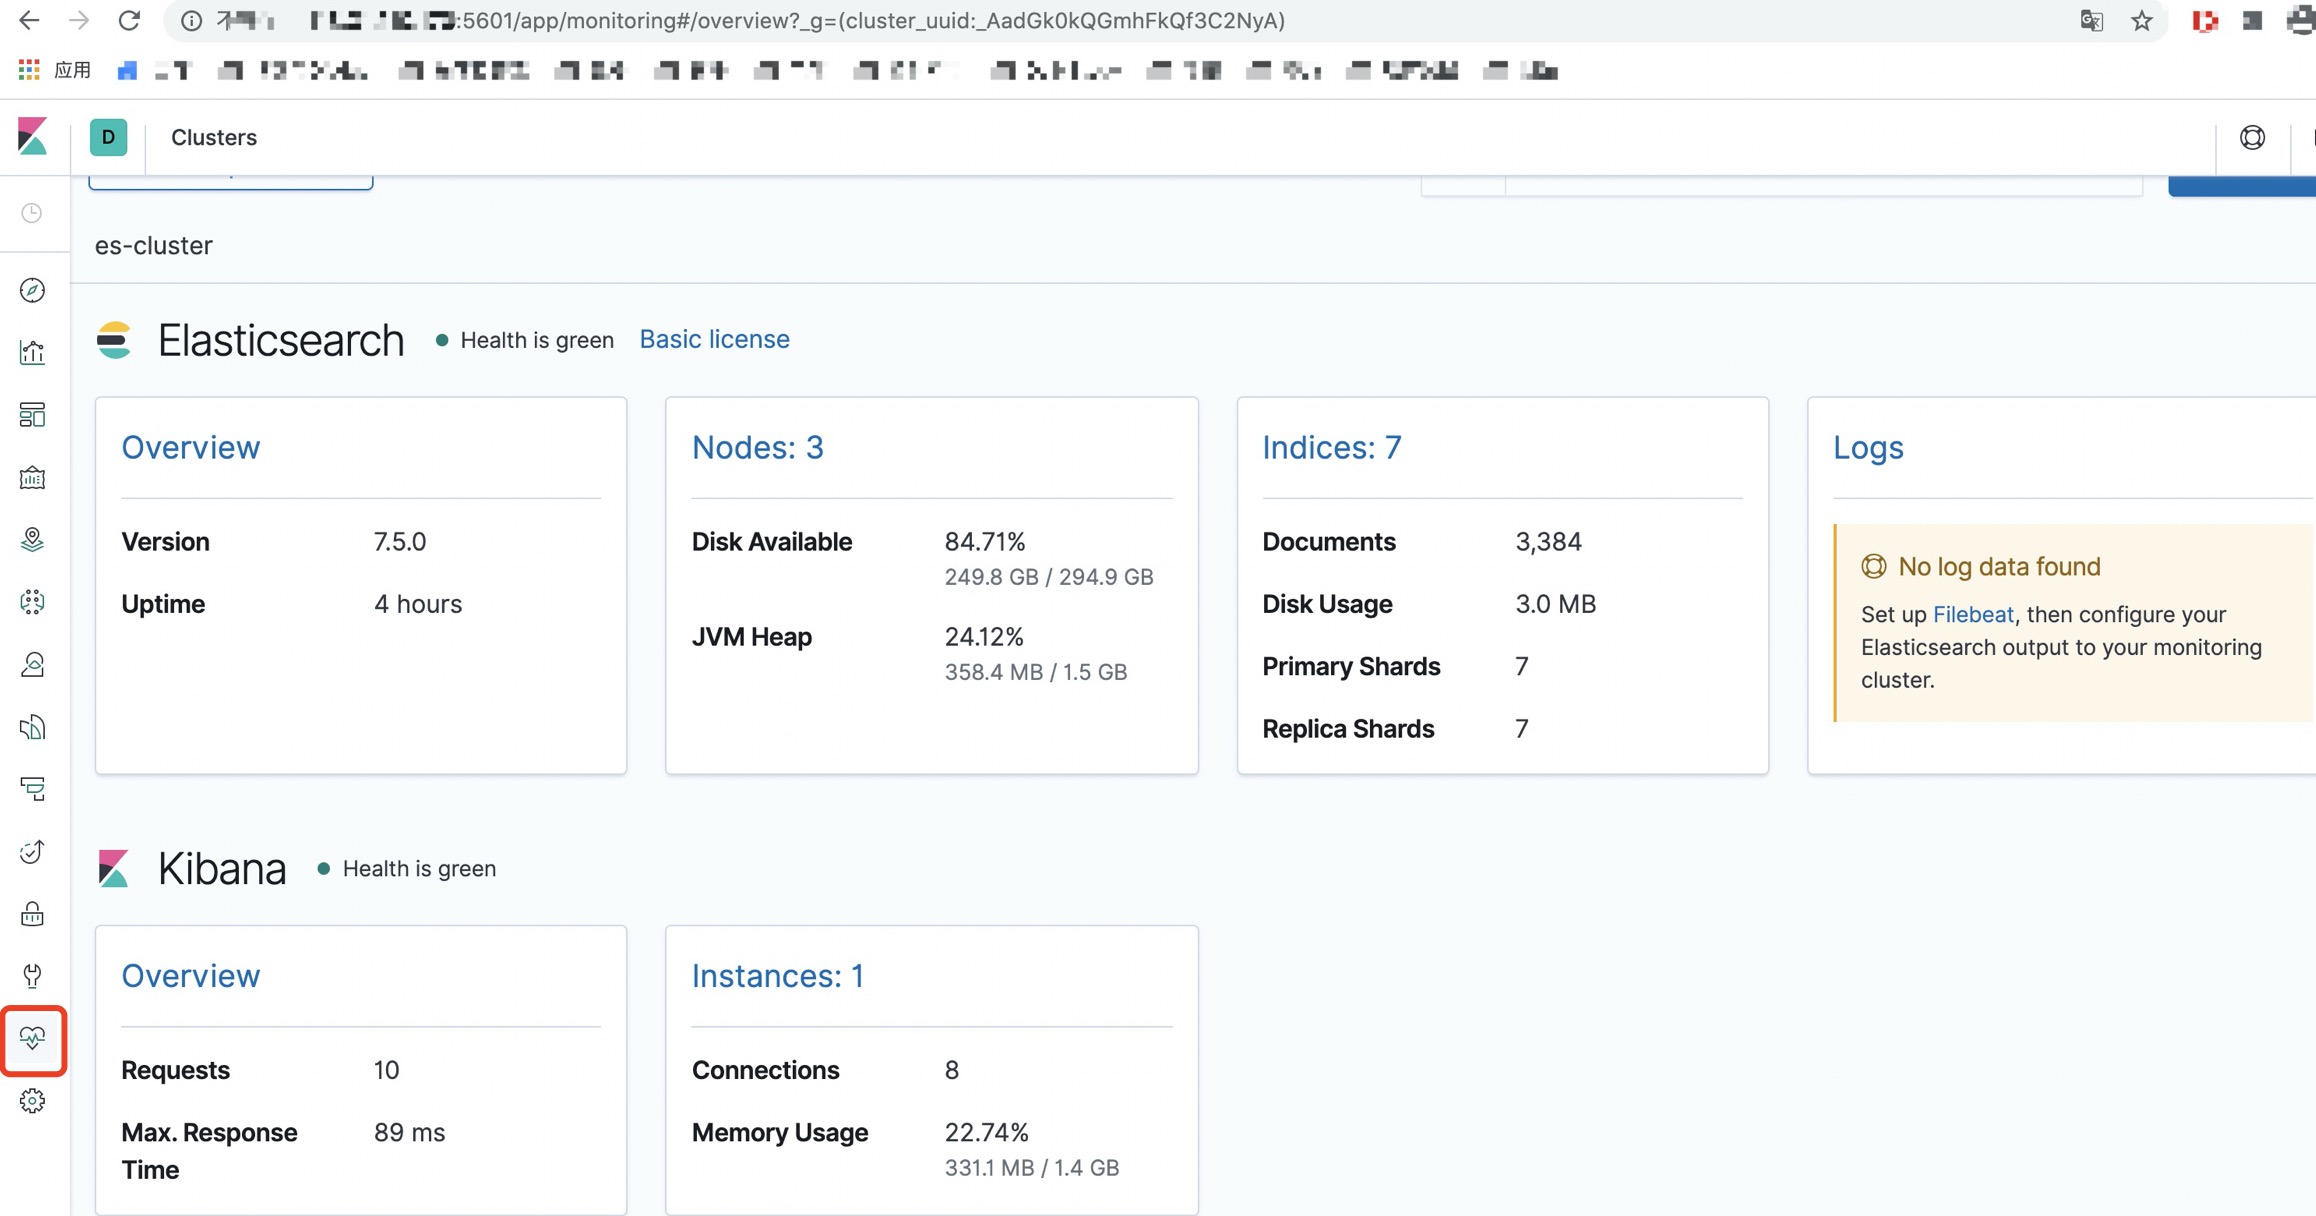Open the Uptime sidebar icon
Screen dimensions: 2316x1216
click(32, 852)
